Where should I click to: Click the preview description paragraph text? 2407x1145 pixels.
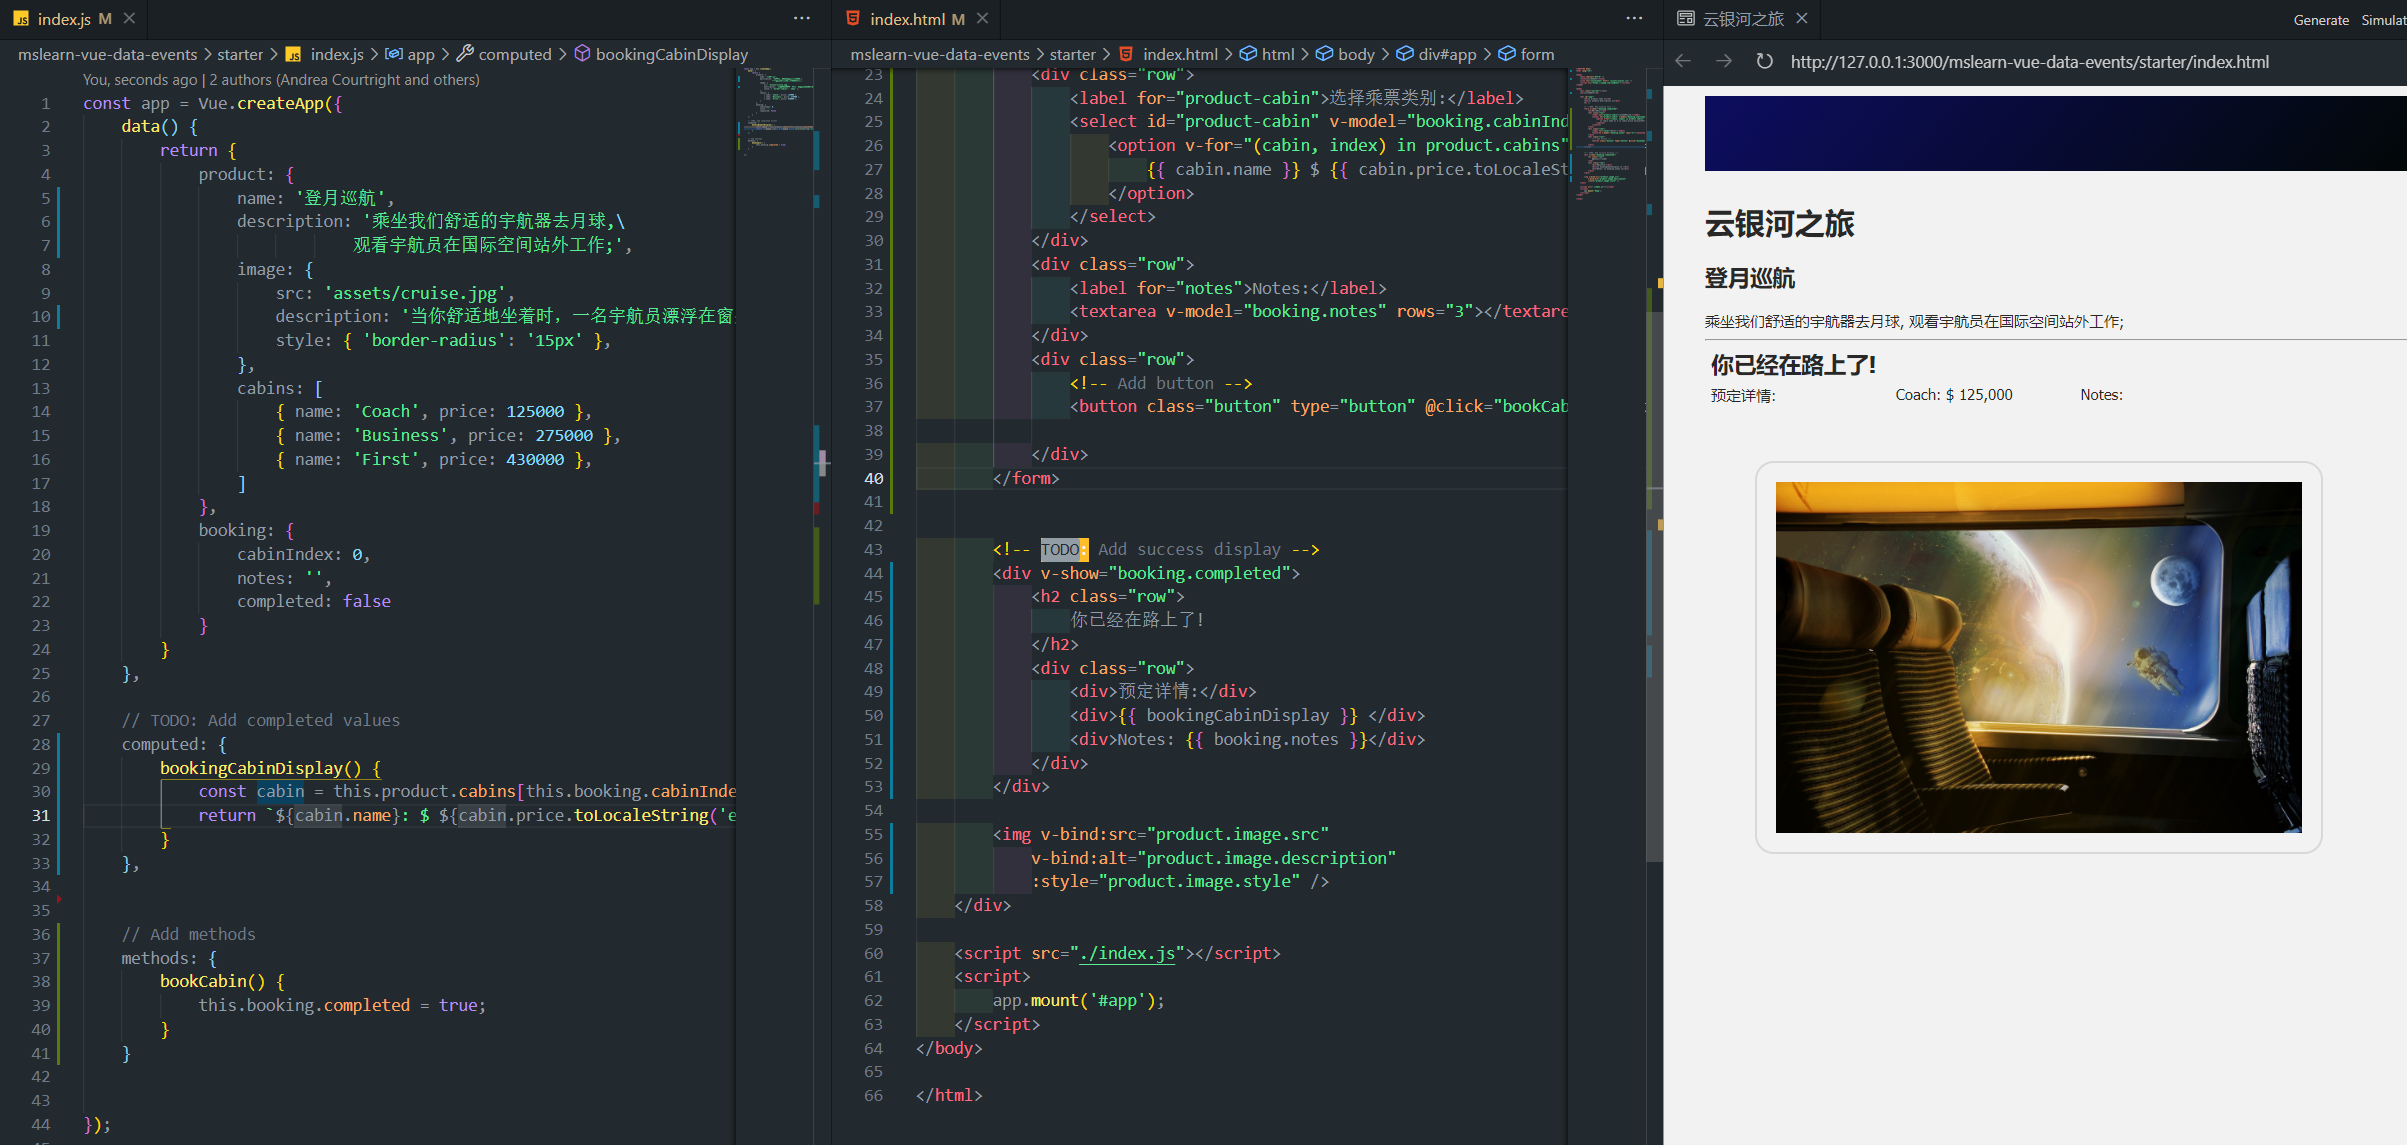point(1914,321)
